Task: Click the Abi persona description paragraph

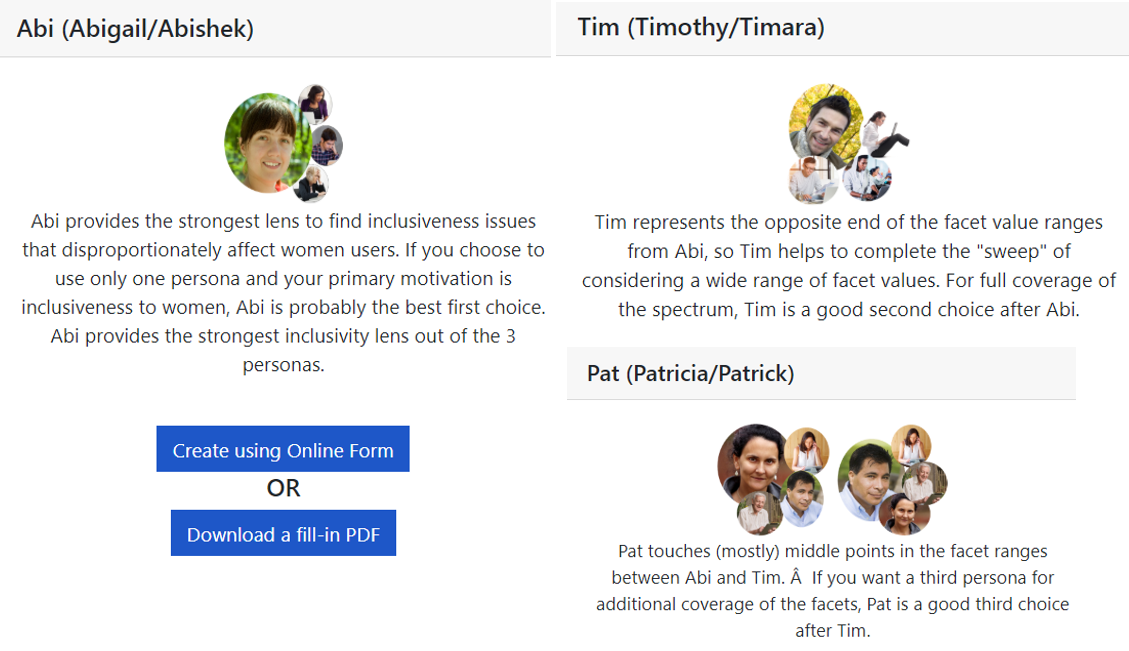Action: click(283, 293)
